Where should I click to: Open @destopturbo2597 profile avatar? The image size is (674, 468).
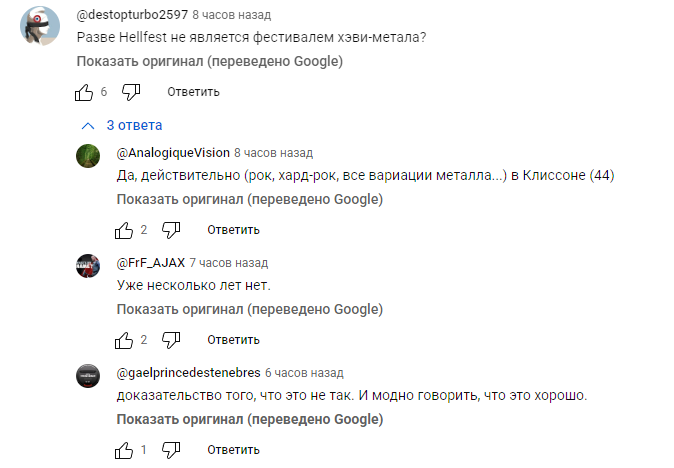[41, 27]
